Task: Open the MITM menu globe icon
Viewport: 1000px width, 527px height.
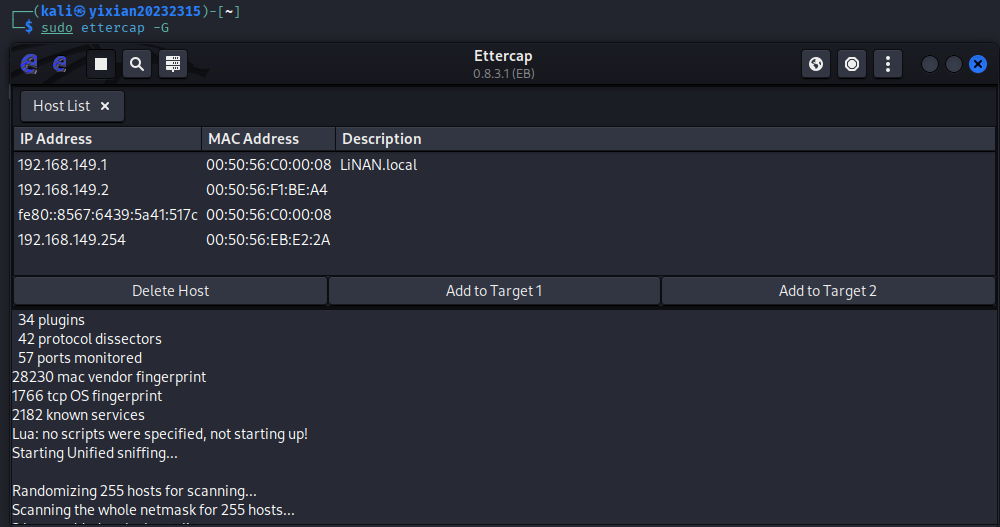Action: tap(816, 64)
